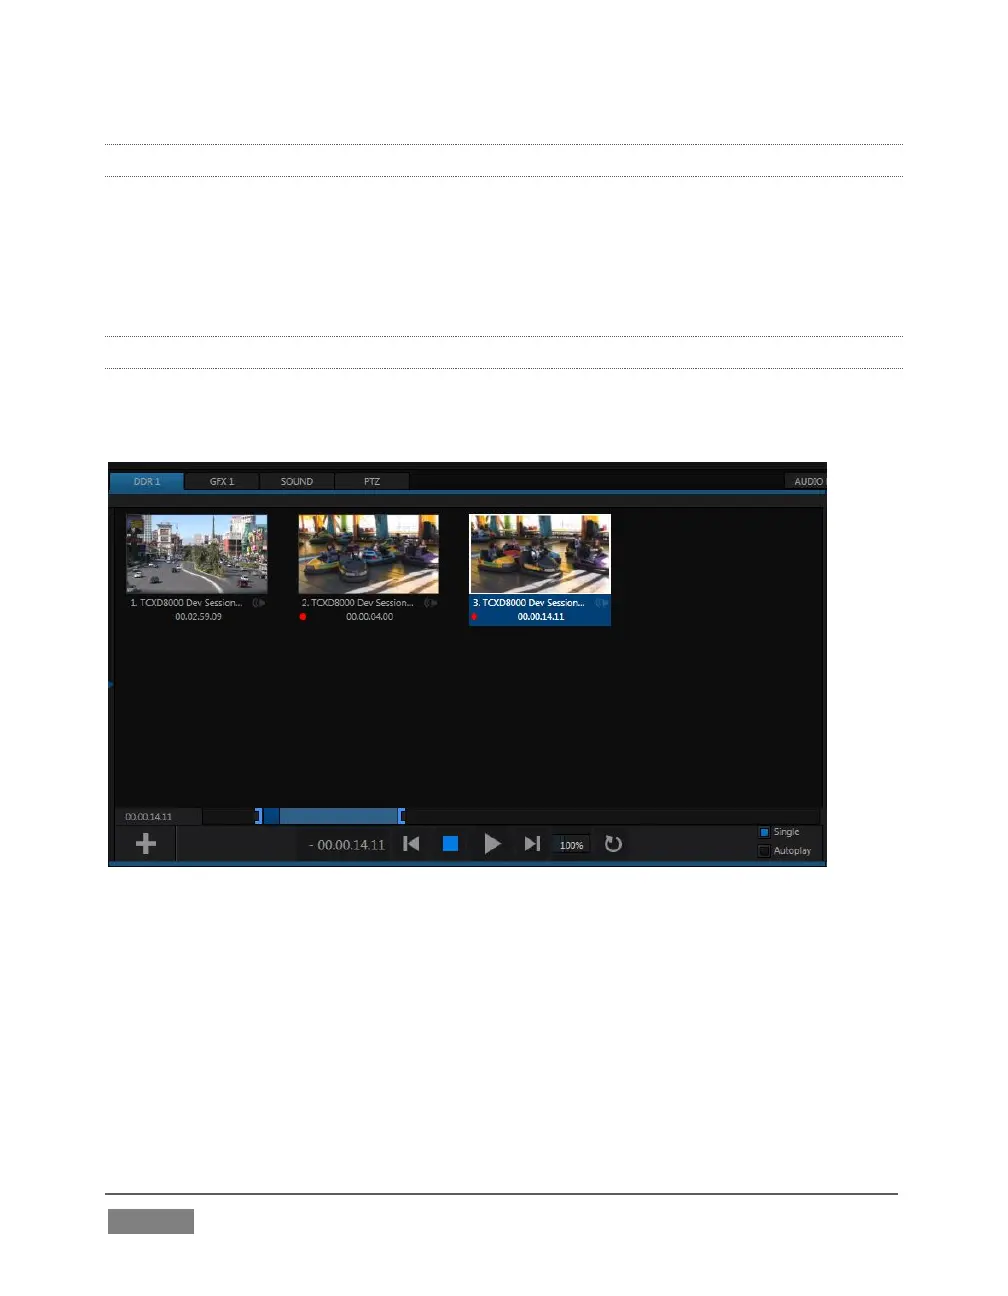The image size is (1008, 1296).
Task: Click clip 2 duration 00.00.04.00
Action: (369, 617)
